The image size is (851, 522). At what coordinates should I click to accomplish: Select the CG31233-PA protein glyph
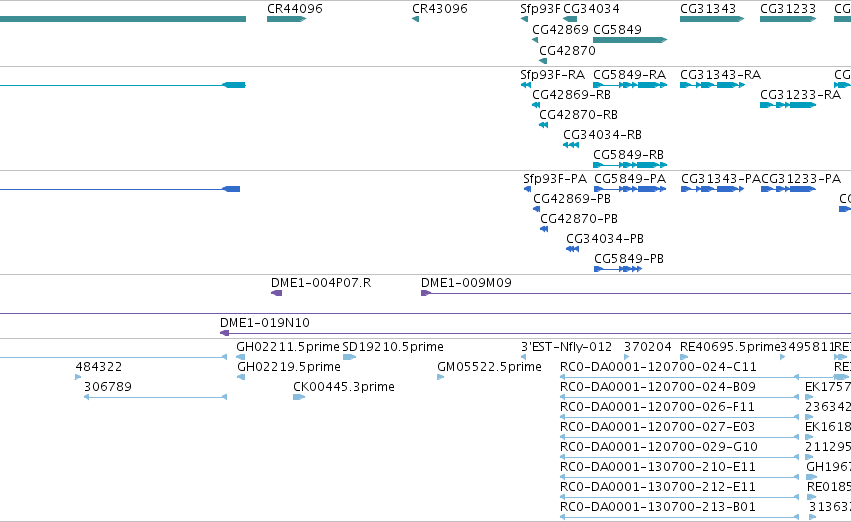[789, 189]
